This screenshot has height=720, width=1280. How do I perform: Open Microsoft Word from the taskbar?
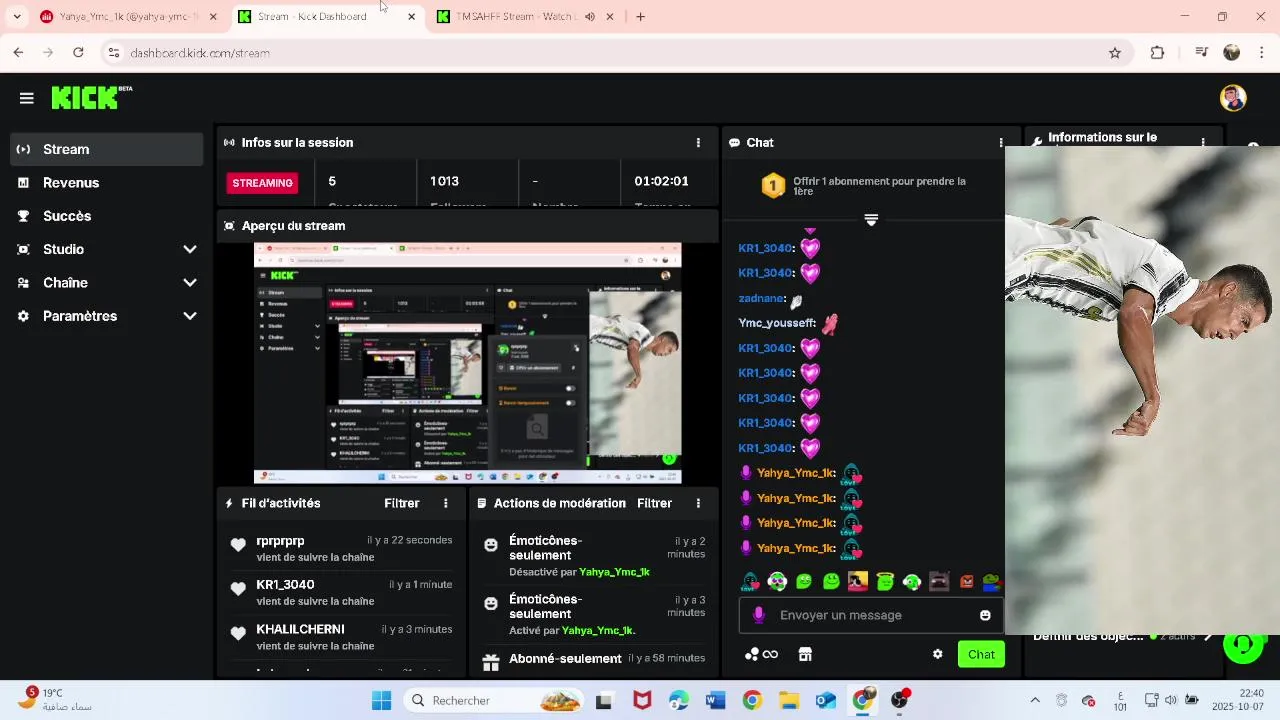715,700
